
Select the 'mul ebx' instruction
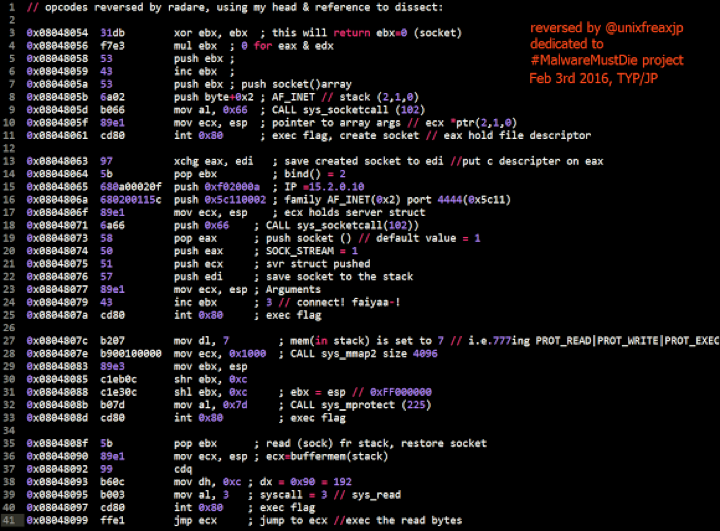(x=195, y=45)
